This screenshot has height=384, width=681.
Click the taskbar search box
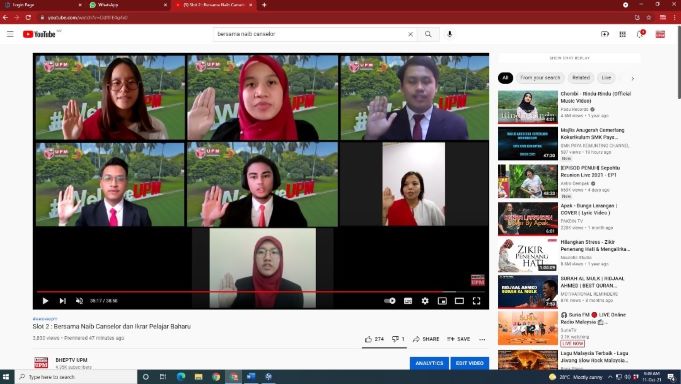(76, 377)
